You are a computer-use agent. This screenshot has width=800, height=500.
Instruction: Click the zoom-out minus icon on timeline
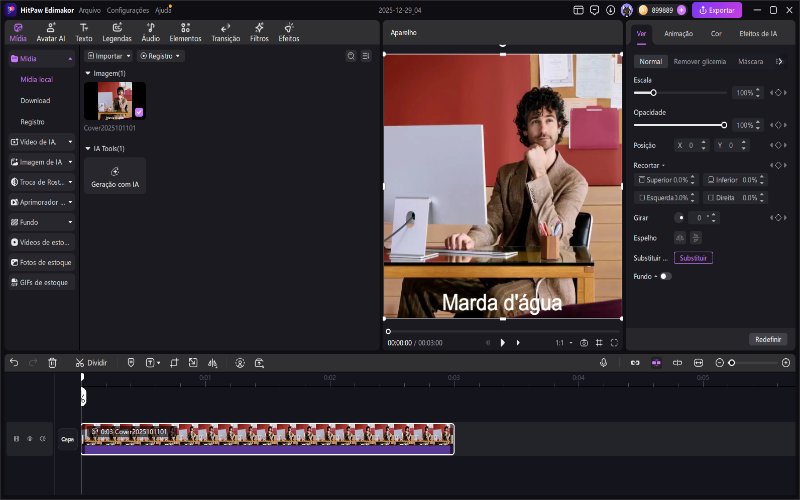tap(719, 363)
